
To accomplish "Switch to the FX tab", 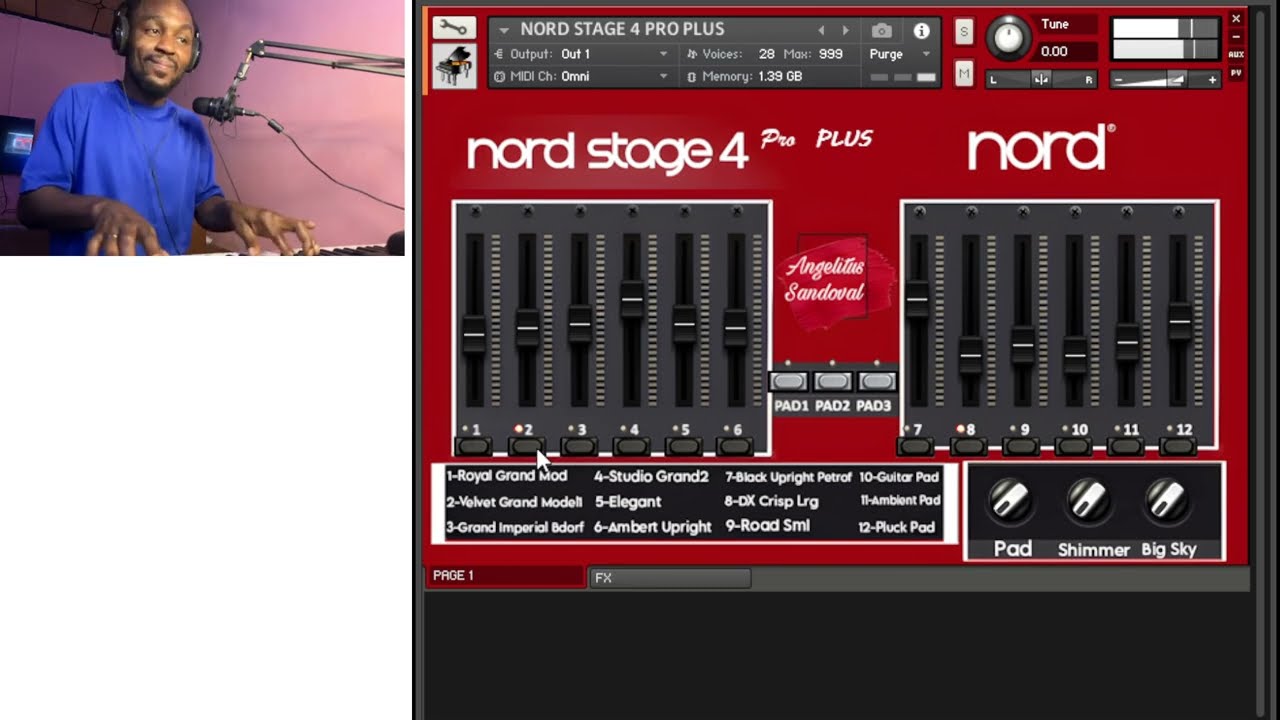I will click(x=670, y=577).
